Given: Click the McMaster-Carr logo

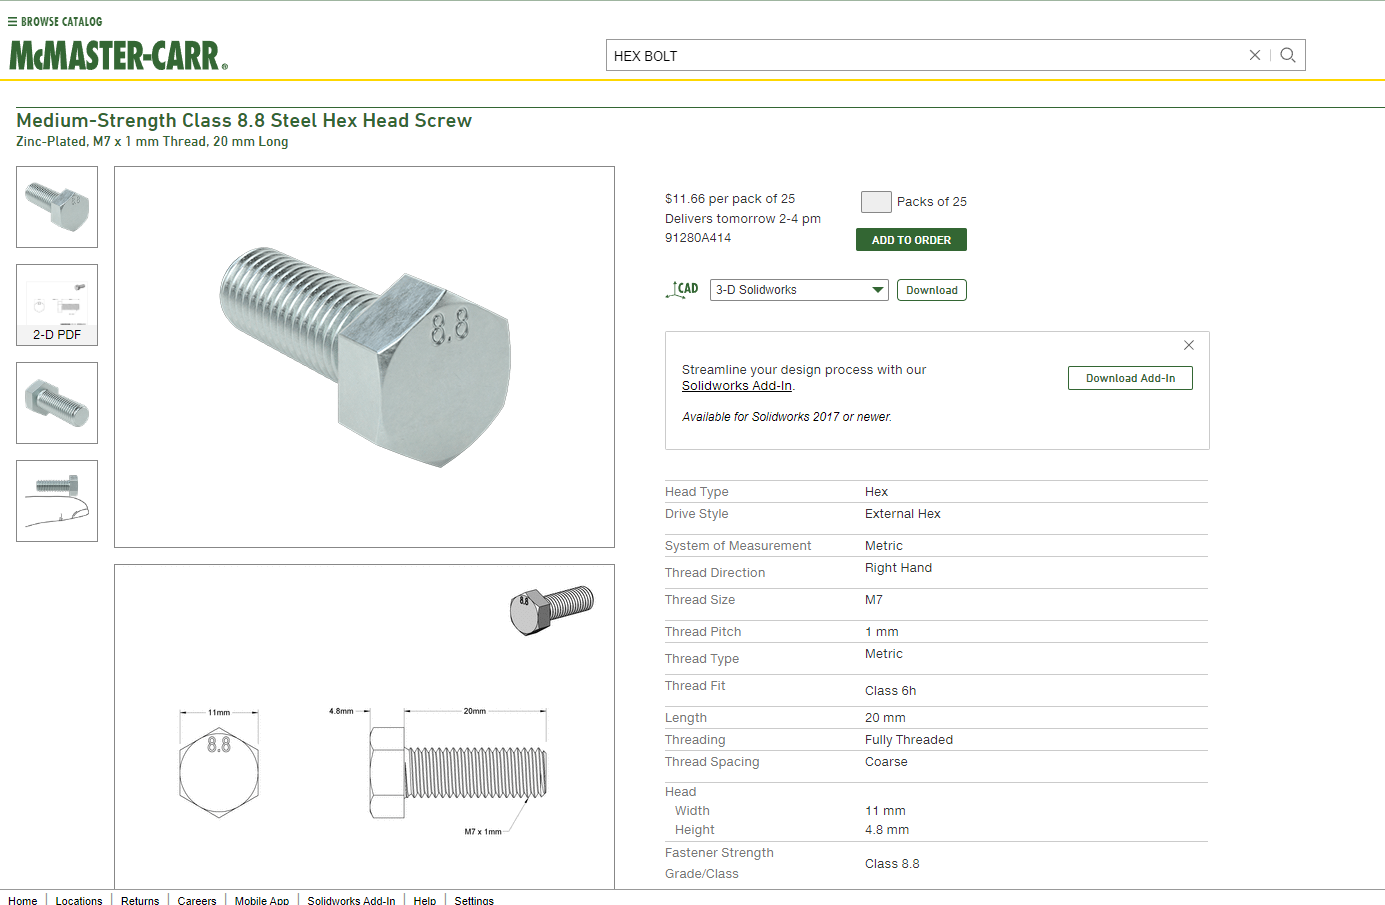Looking at the screenshot, I should coord(118,55).
